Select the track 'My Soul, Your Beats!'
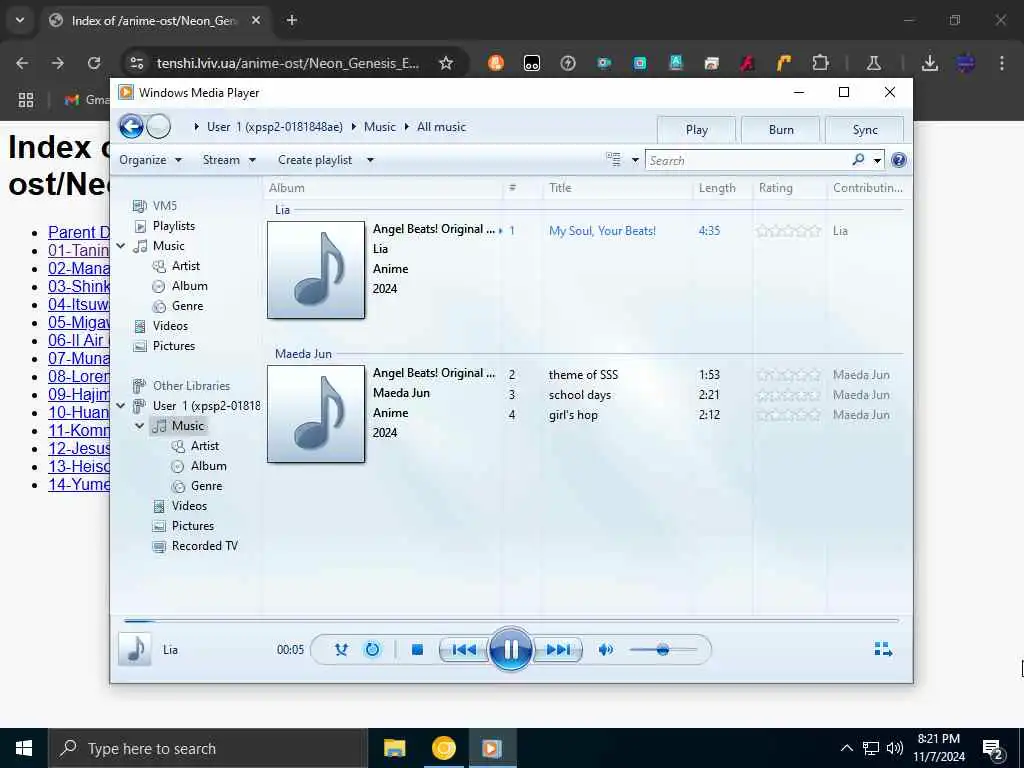This screenshot has height=768, width=1024. coord(602,231)
